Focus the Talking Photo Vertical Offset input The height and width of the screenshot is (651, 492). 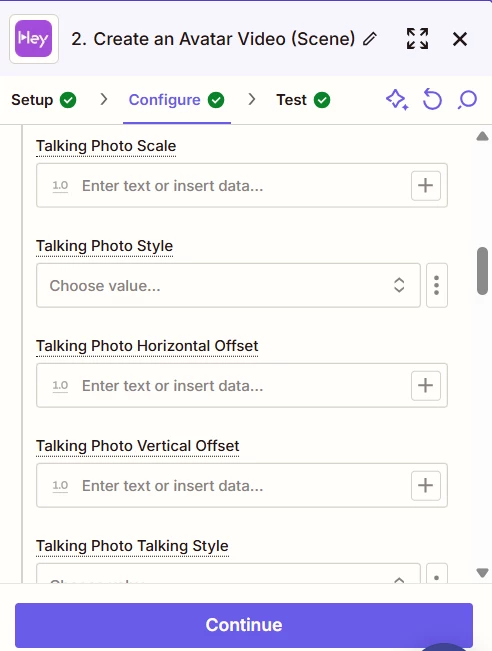(x=242, y=485)
